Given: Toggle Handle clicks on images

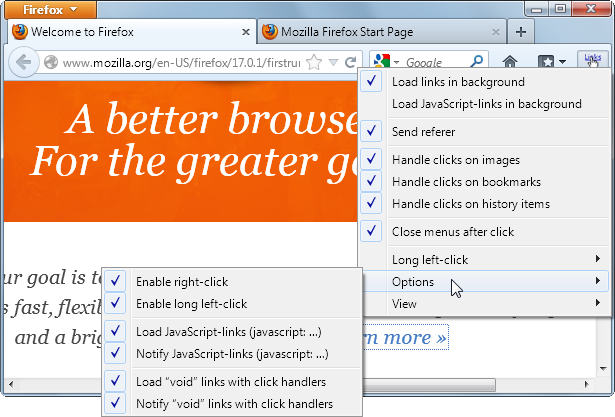Looking at the screenshot, I should [x=484, y=160].
